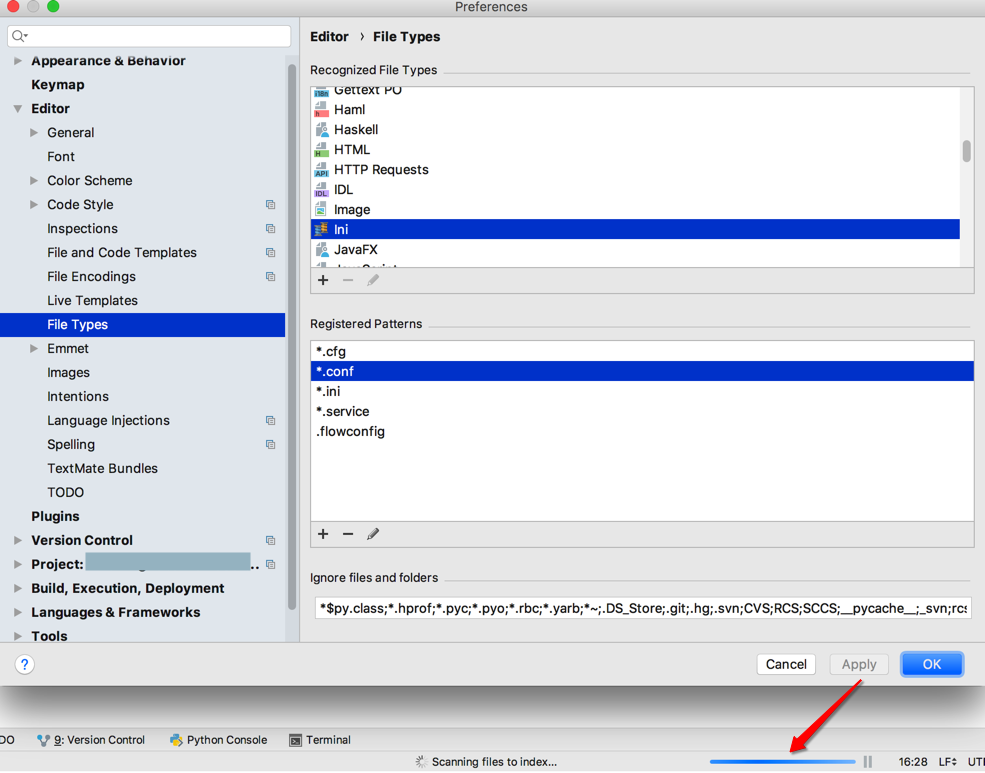Expand the Code Style subsection
The height and width of the screenshot is (773, 985).
(x=34, y=205)
